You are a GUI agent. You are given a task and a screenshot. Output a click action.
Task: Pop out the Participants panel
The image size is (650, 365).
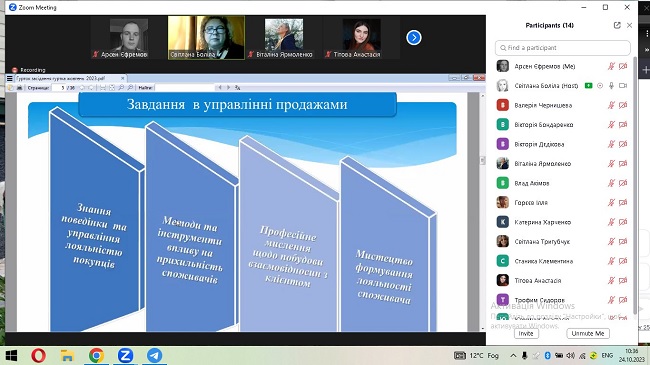tap(617, 25)
